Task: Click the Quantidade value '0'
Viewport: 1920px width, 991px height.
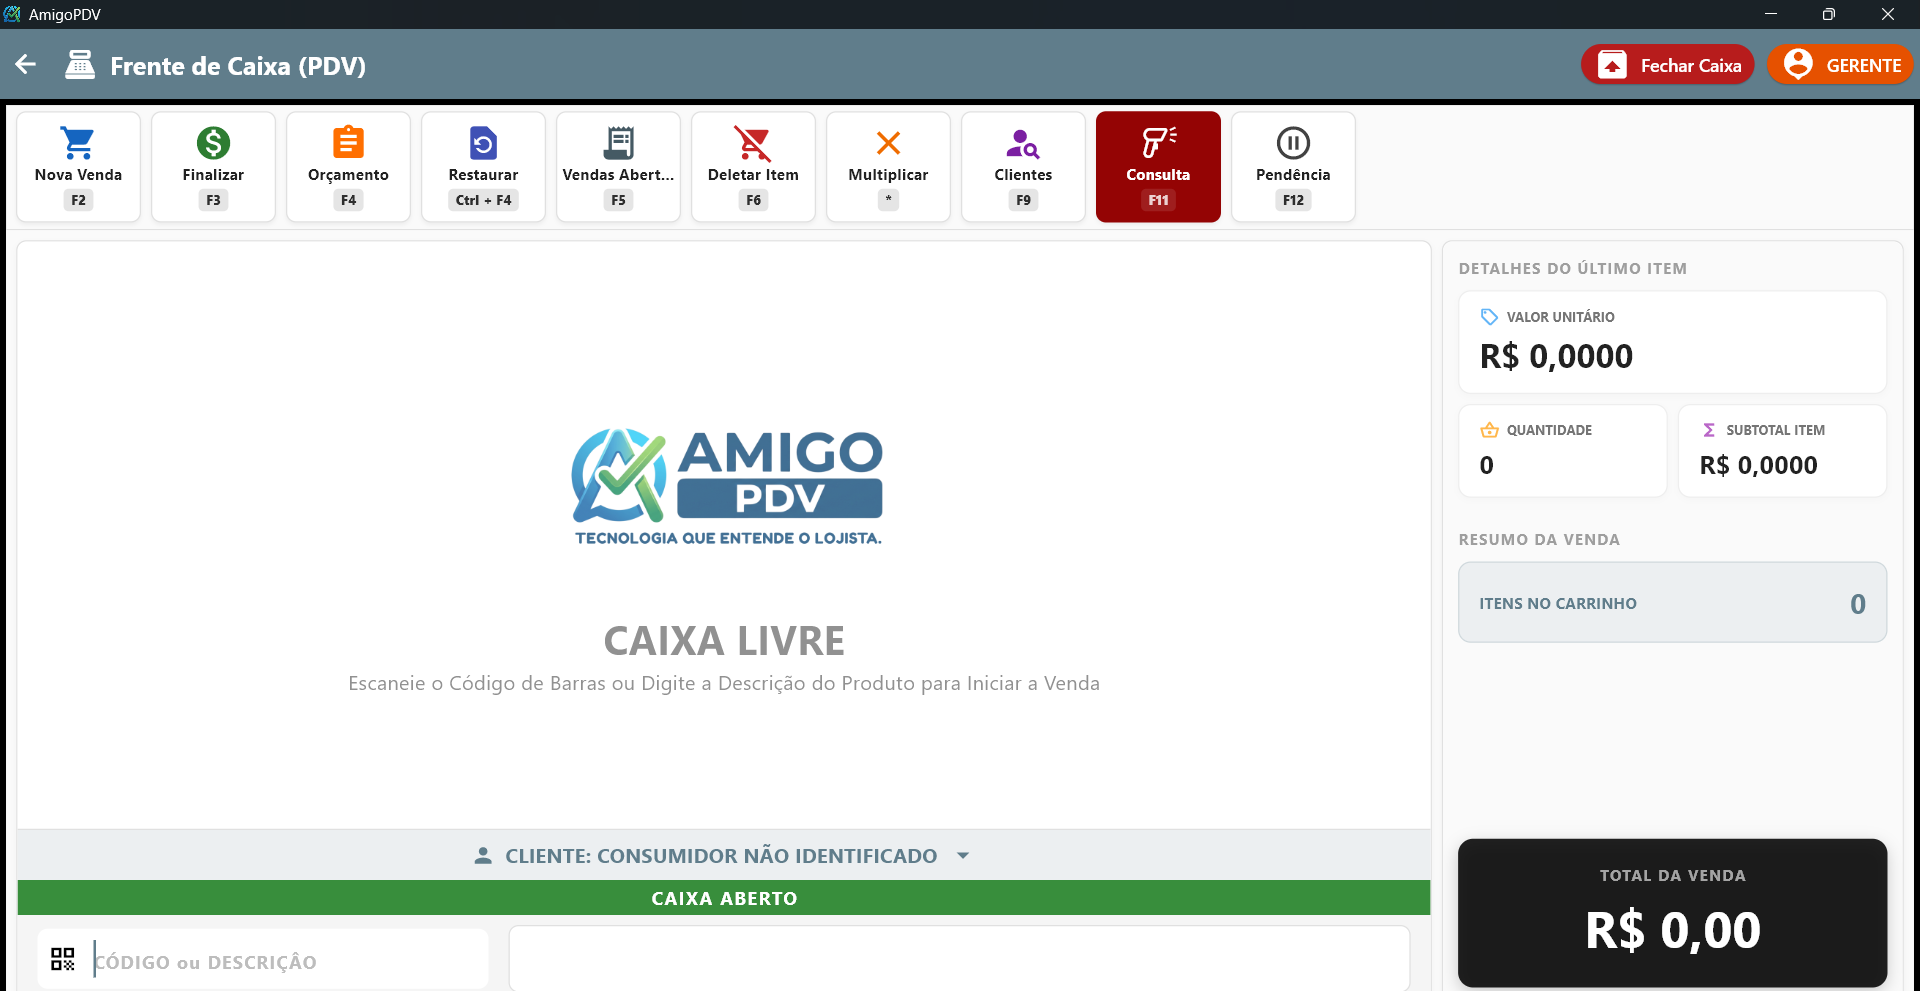Action: pos(1487,465)
